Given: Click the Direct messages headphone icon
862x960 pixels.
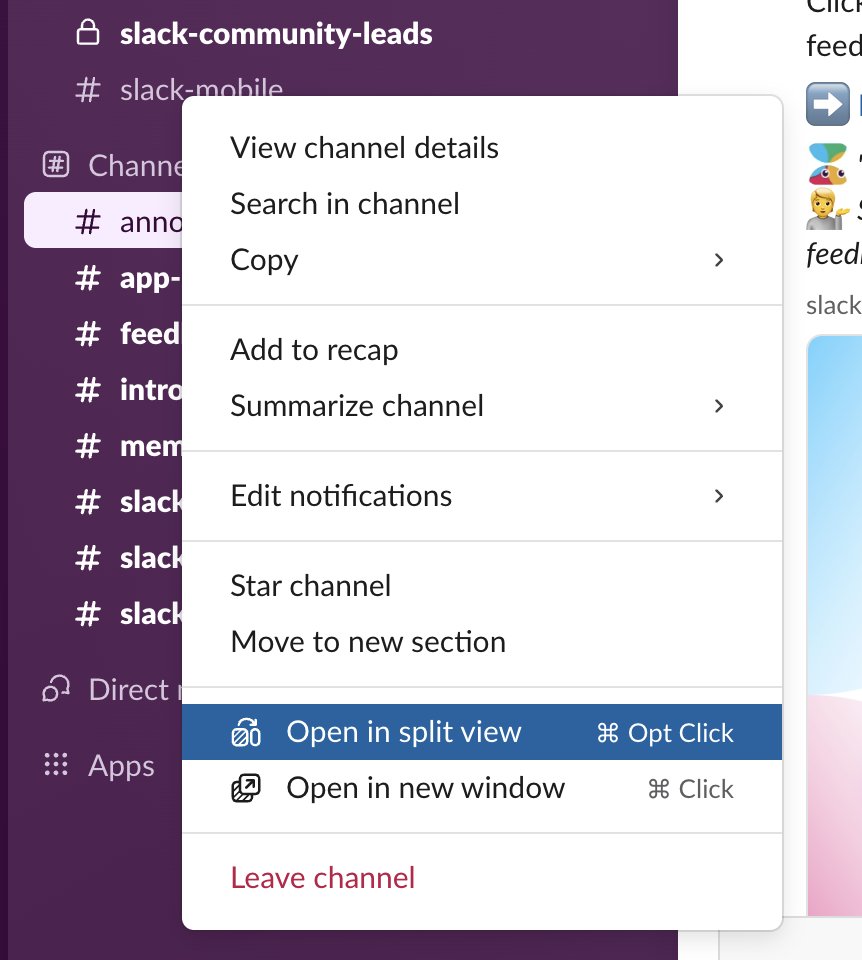Looking at the screenshot, I should pos(56,689).
